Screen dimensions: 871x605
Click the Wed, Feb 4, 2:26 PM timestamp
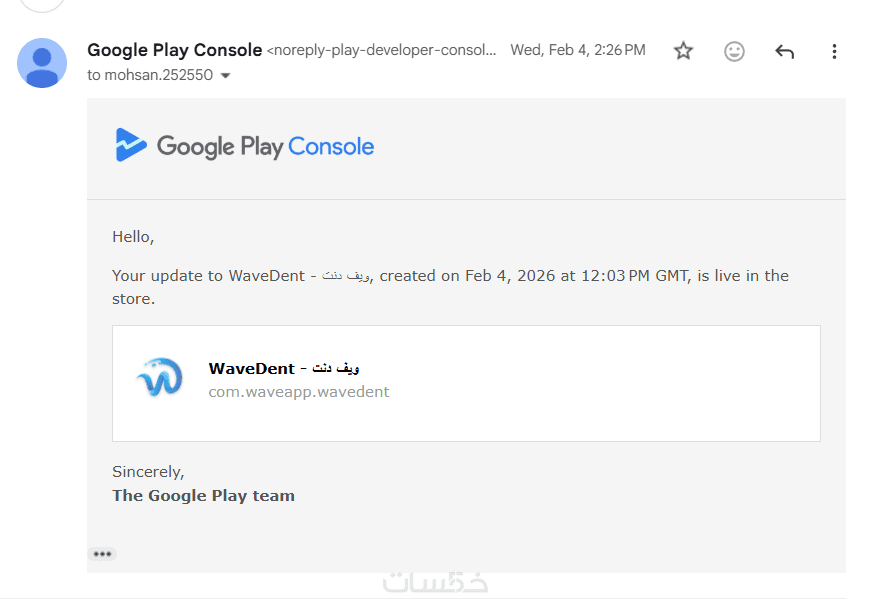(x=578, y=50)
